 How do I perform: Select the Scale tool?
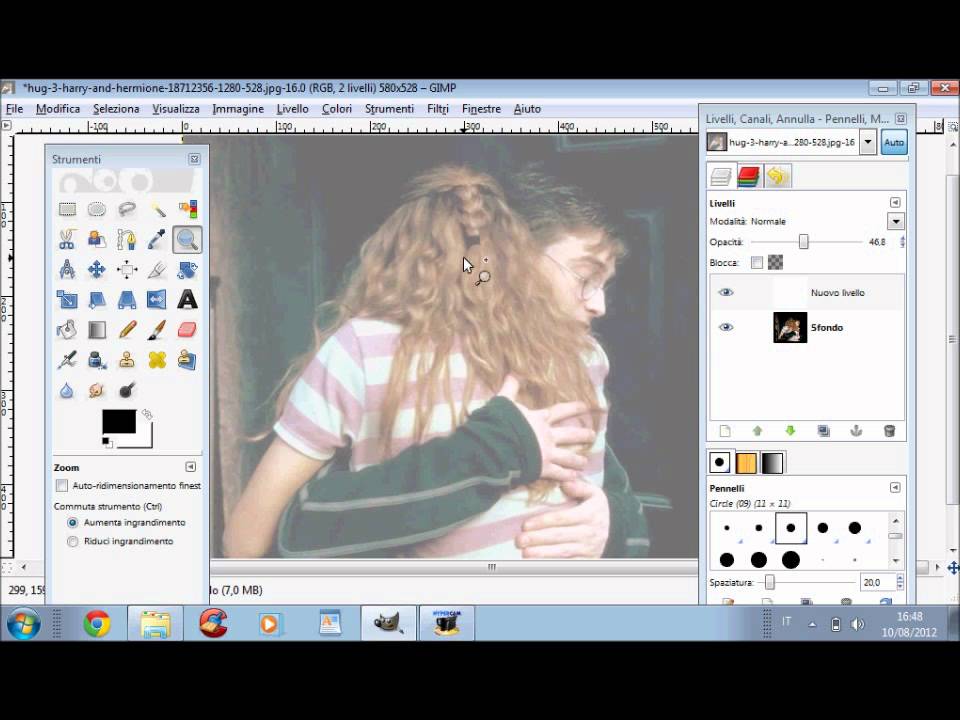(67, 299)
